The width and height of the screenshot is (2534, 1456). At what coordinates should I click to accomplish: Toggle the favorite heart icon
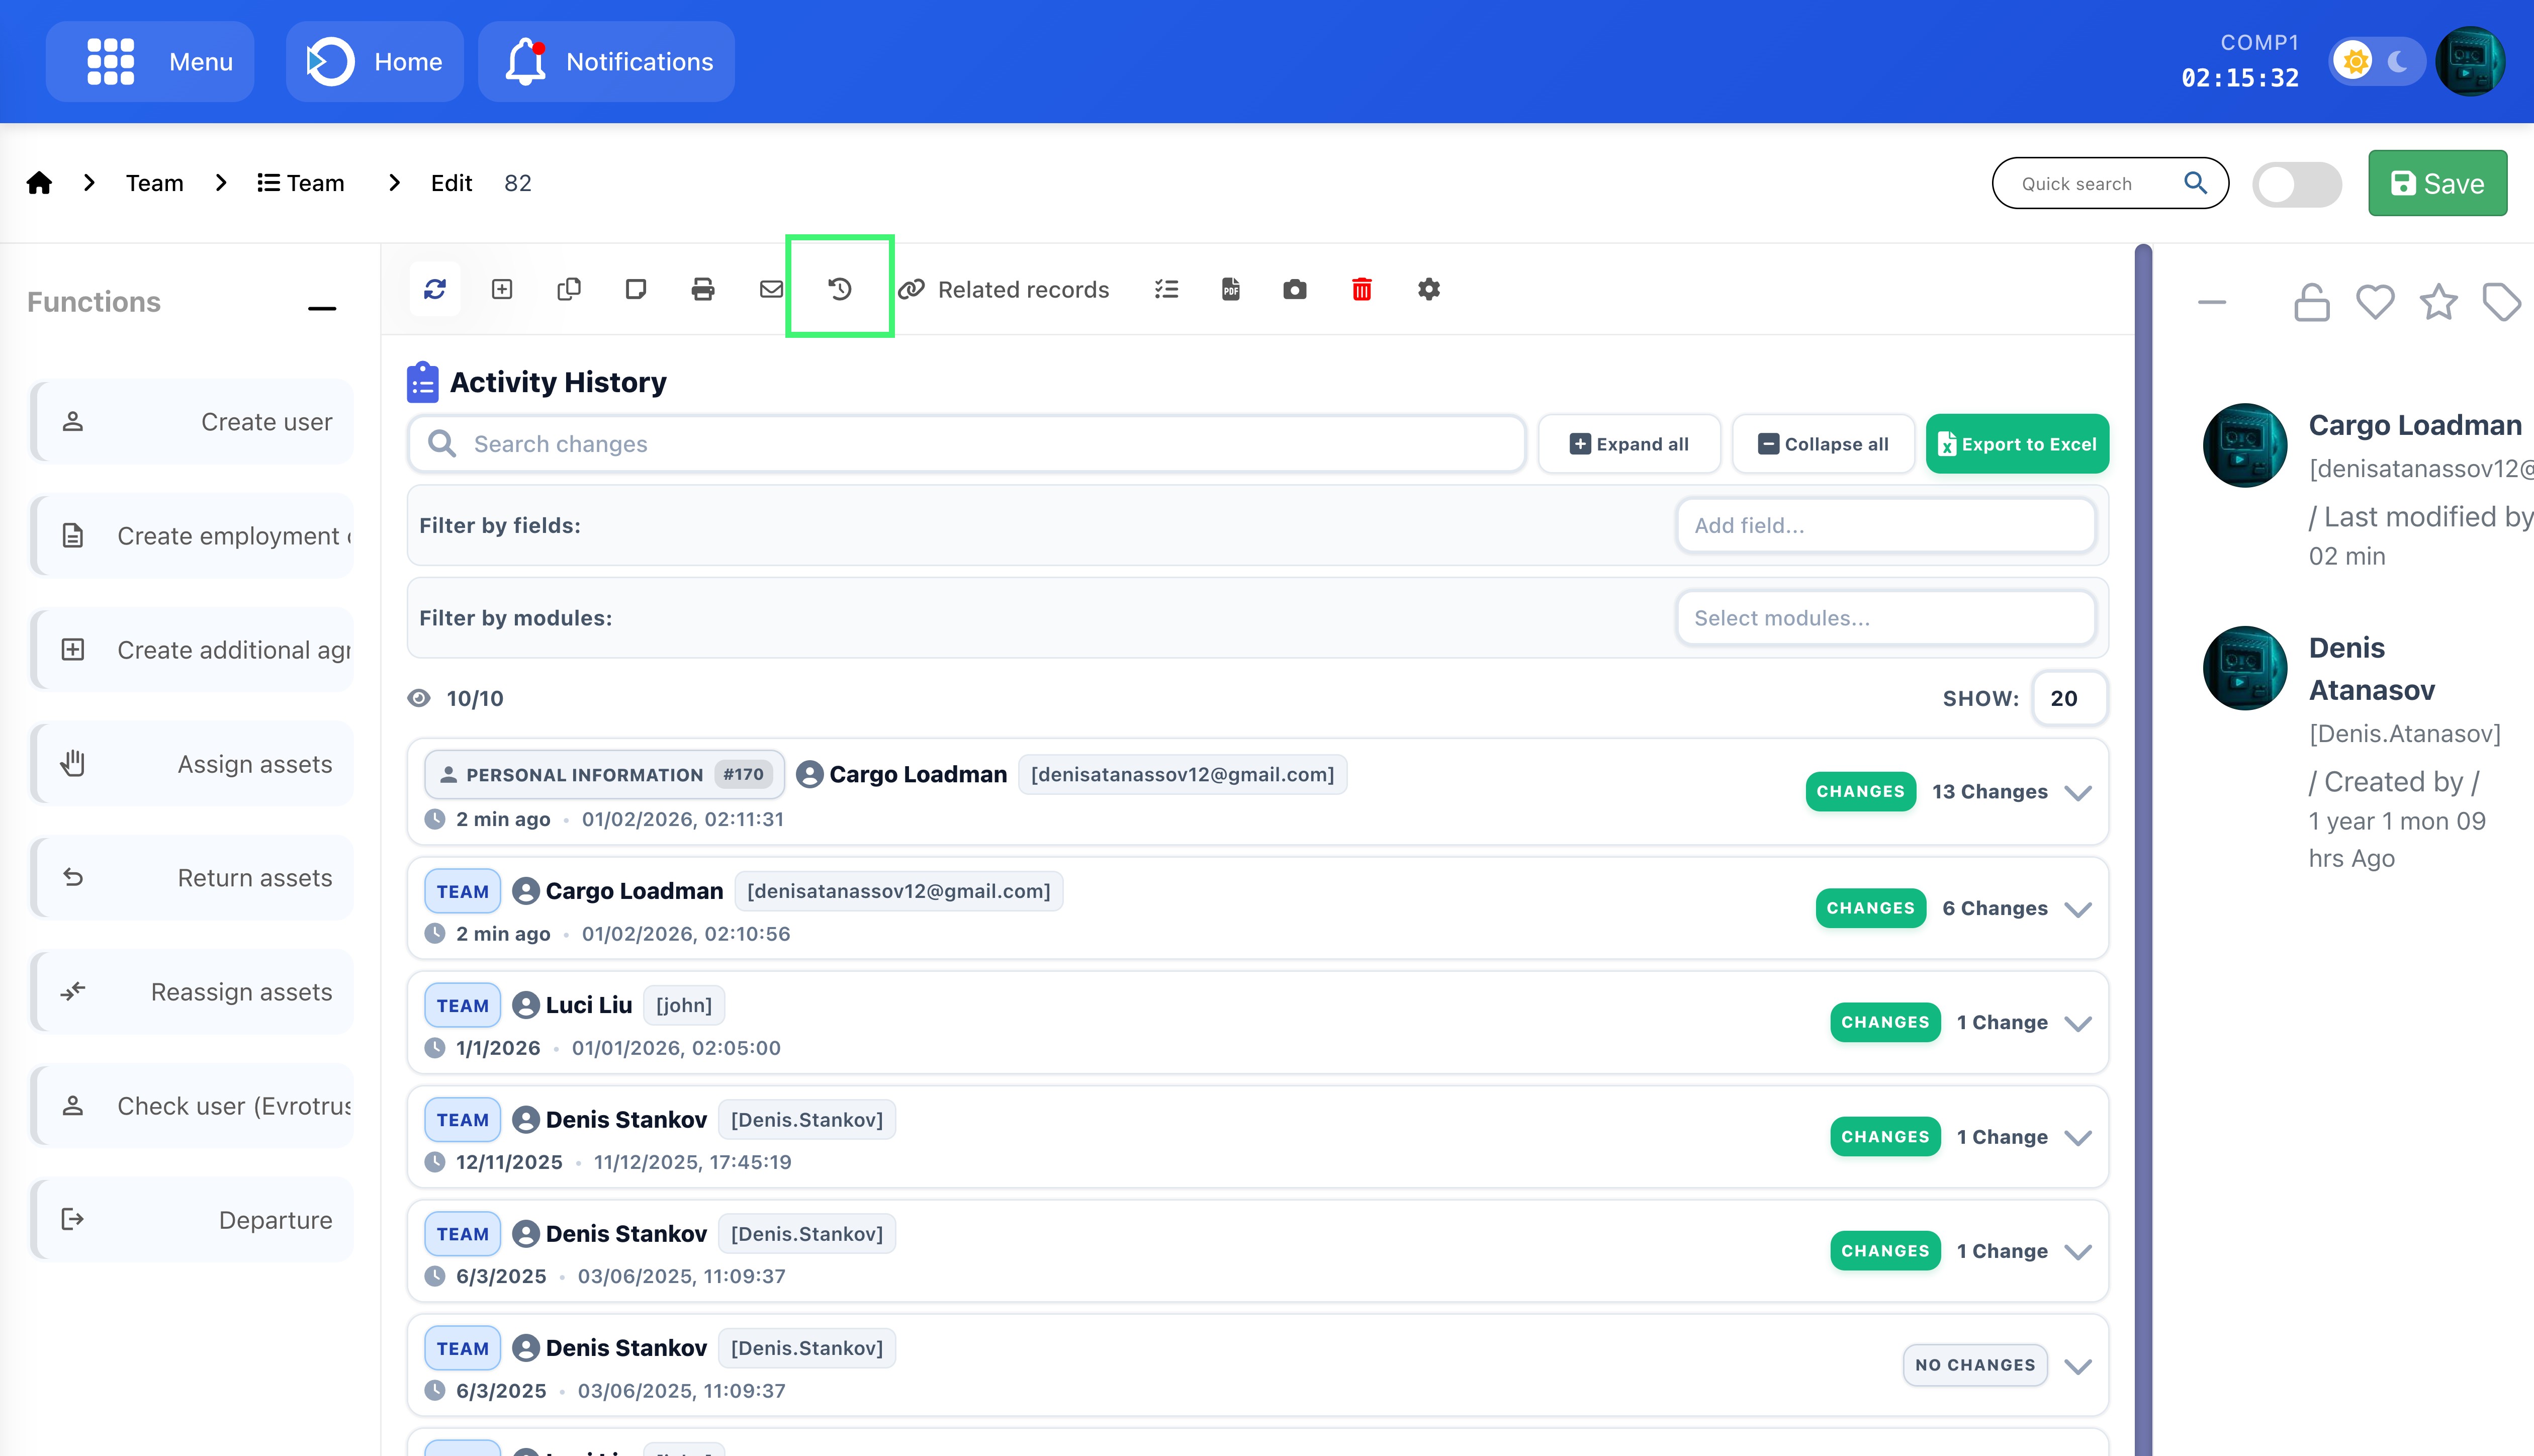tap(2374, 301)
